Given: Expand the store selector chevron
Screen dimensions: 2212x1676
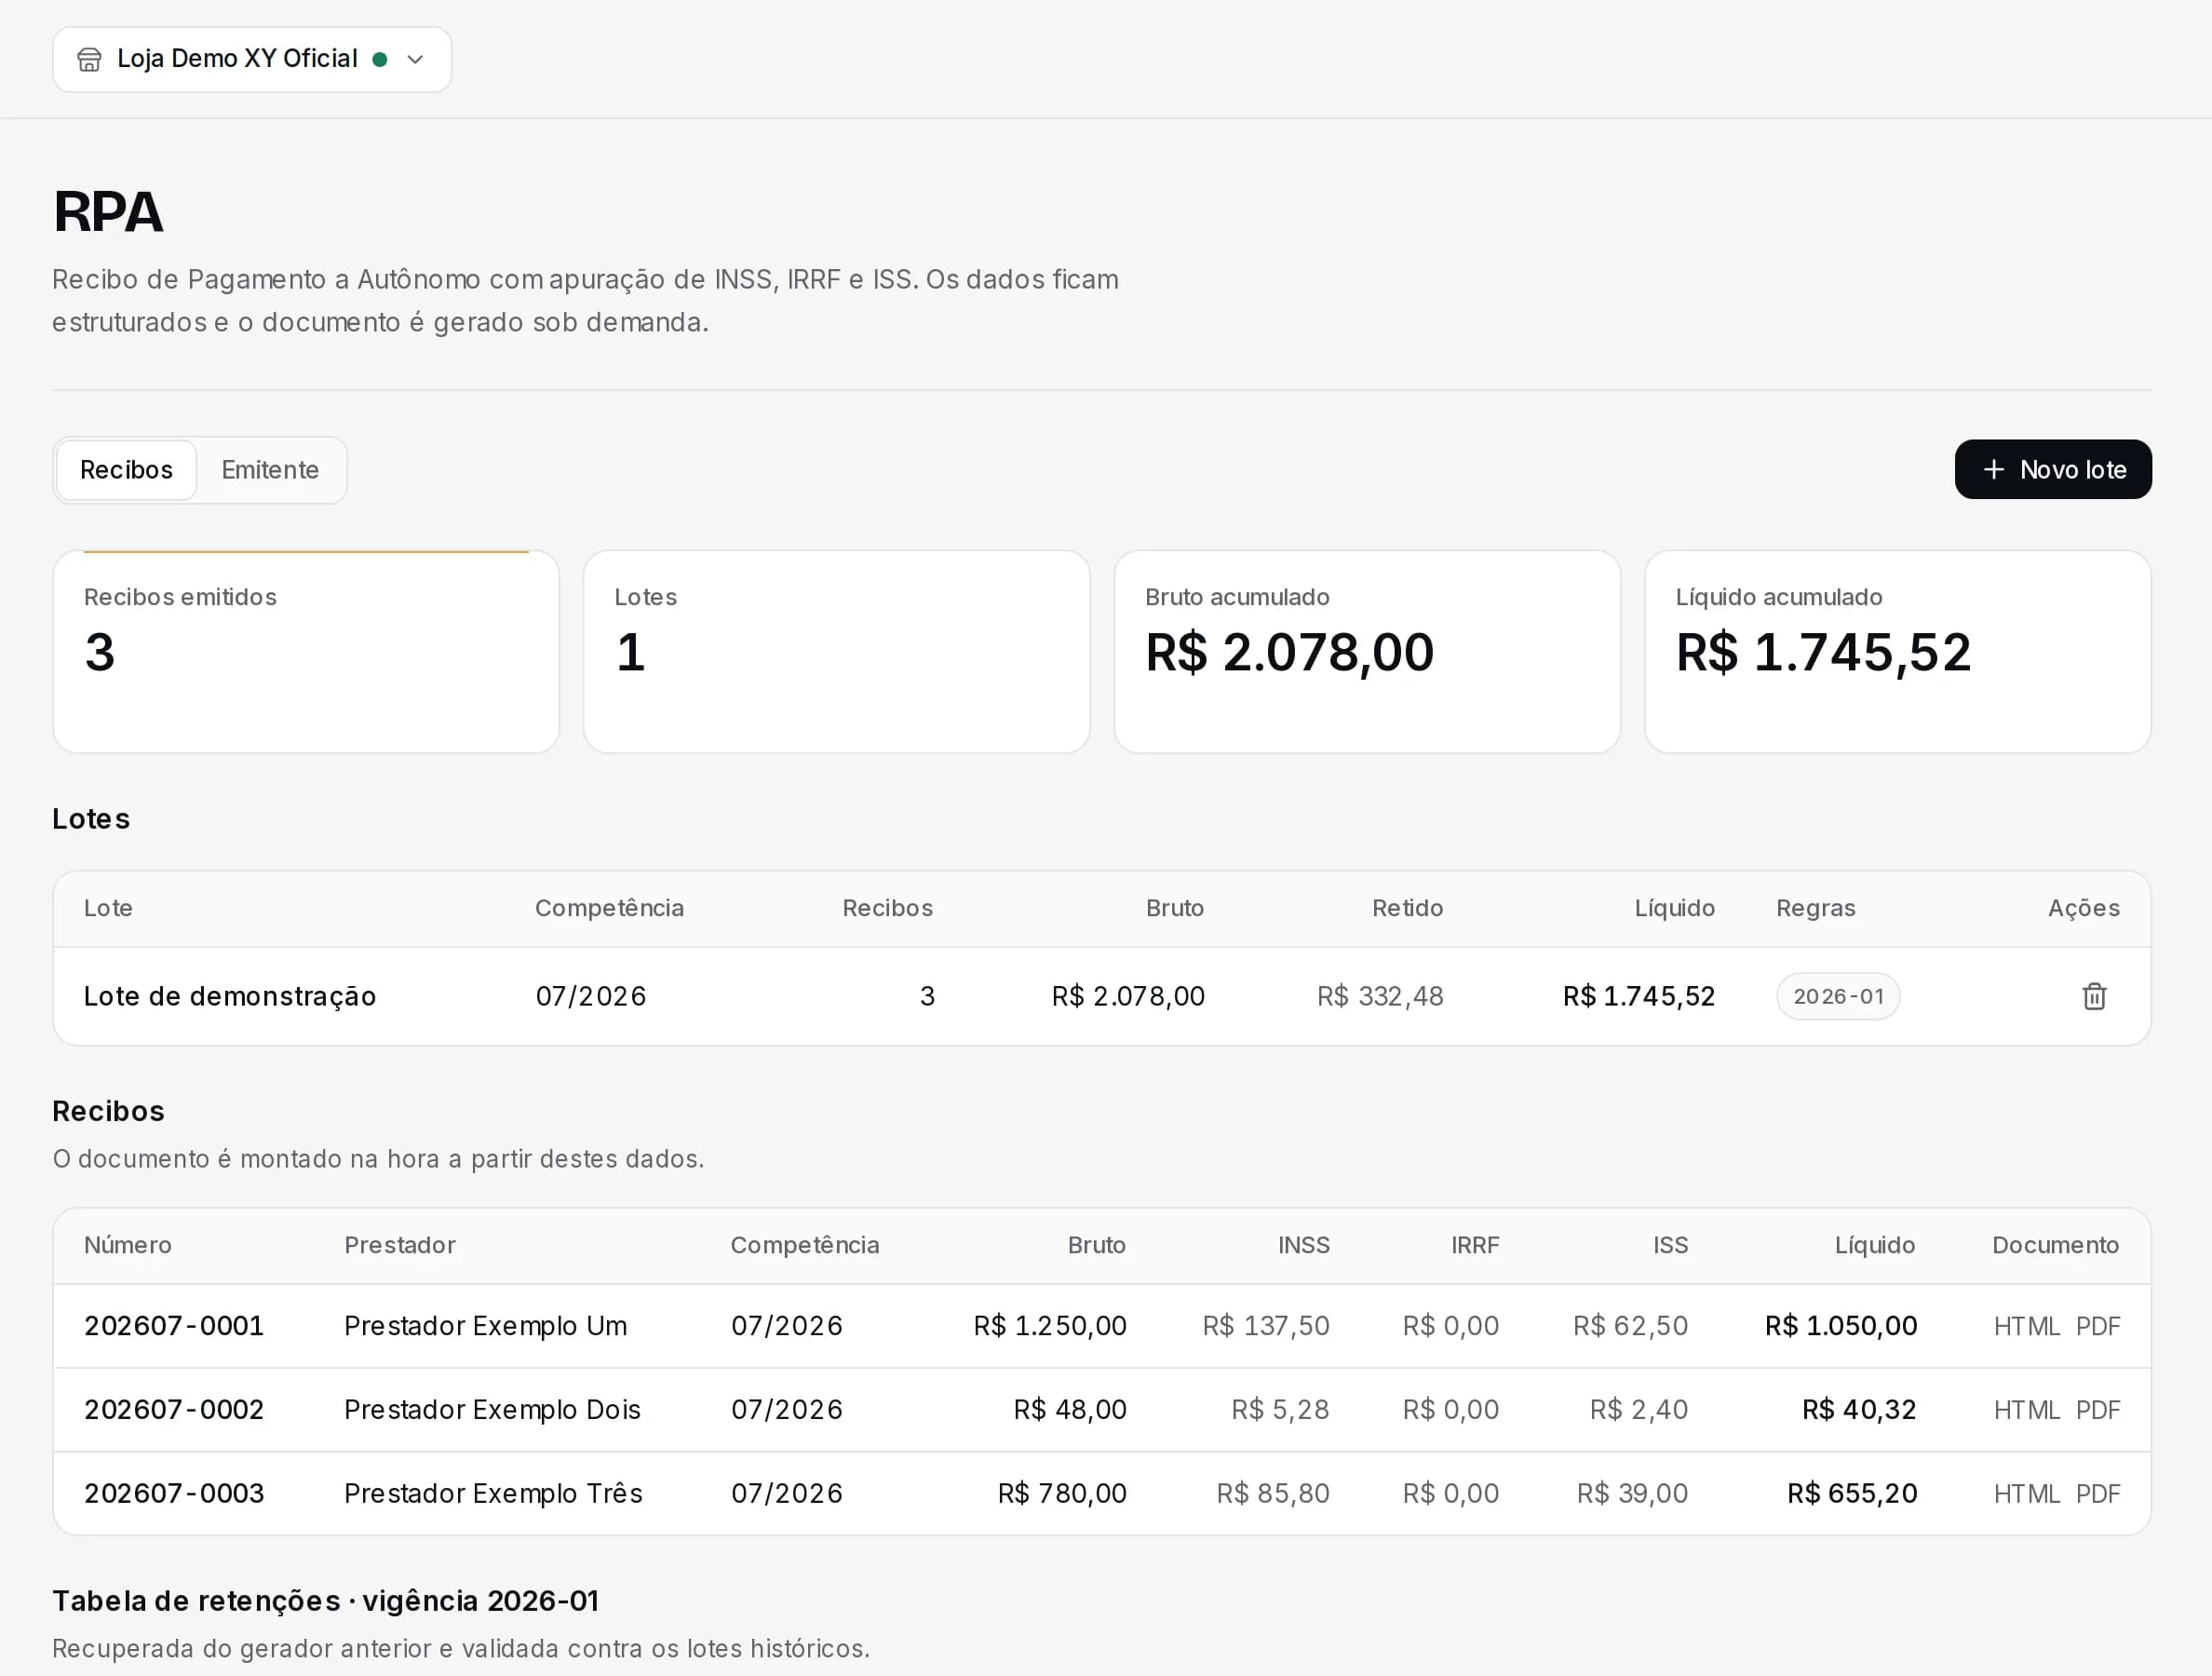Looking at the screenshot, I should tap(415, 60).
